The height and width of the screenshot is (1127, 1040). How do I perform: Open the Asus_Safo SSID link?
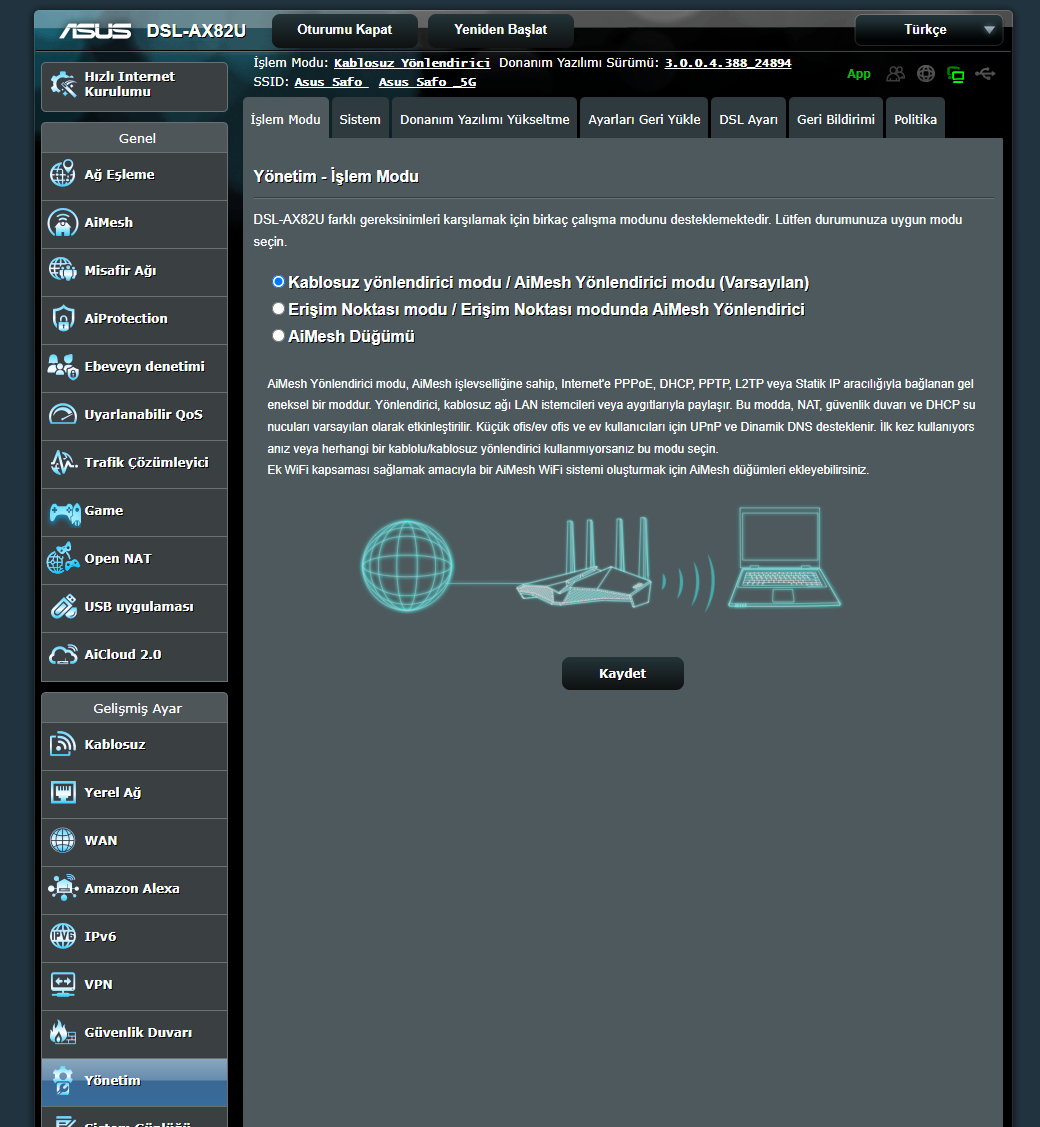(x=331, y=82)
